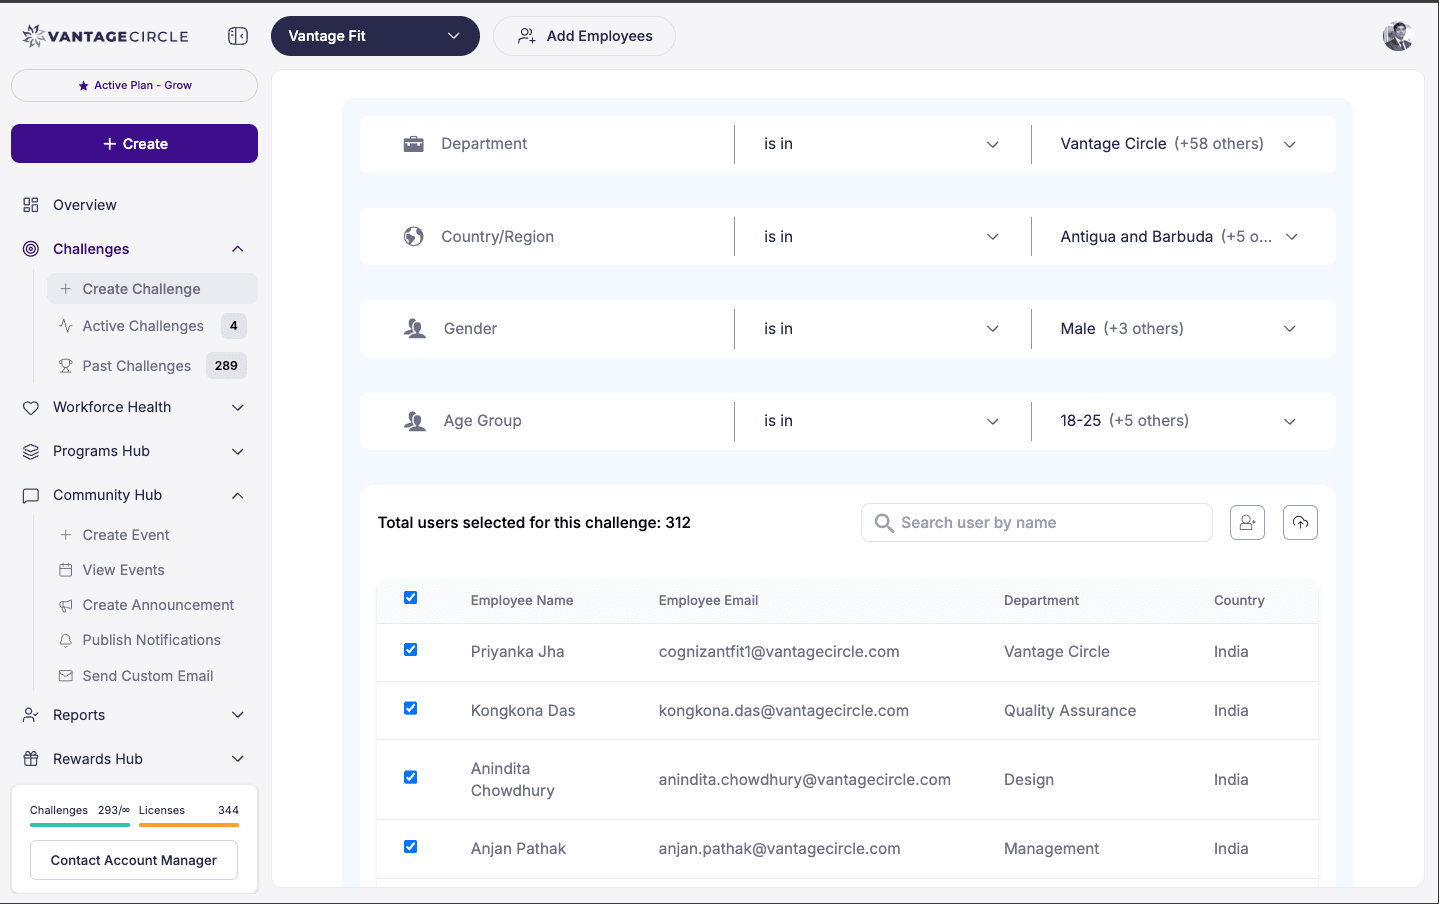Select Create Challenge in the sidebar
The width and height of the screenshot is (1439, 904).
tap(152, 289)
